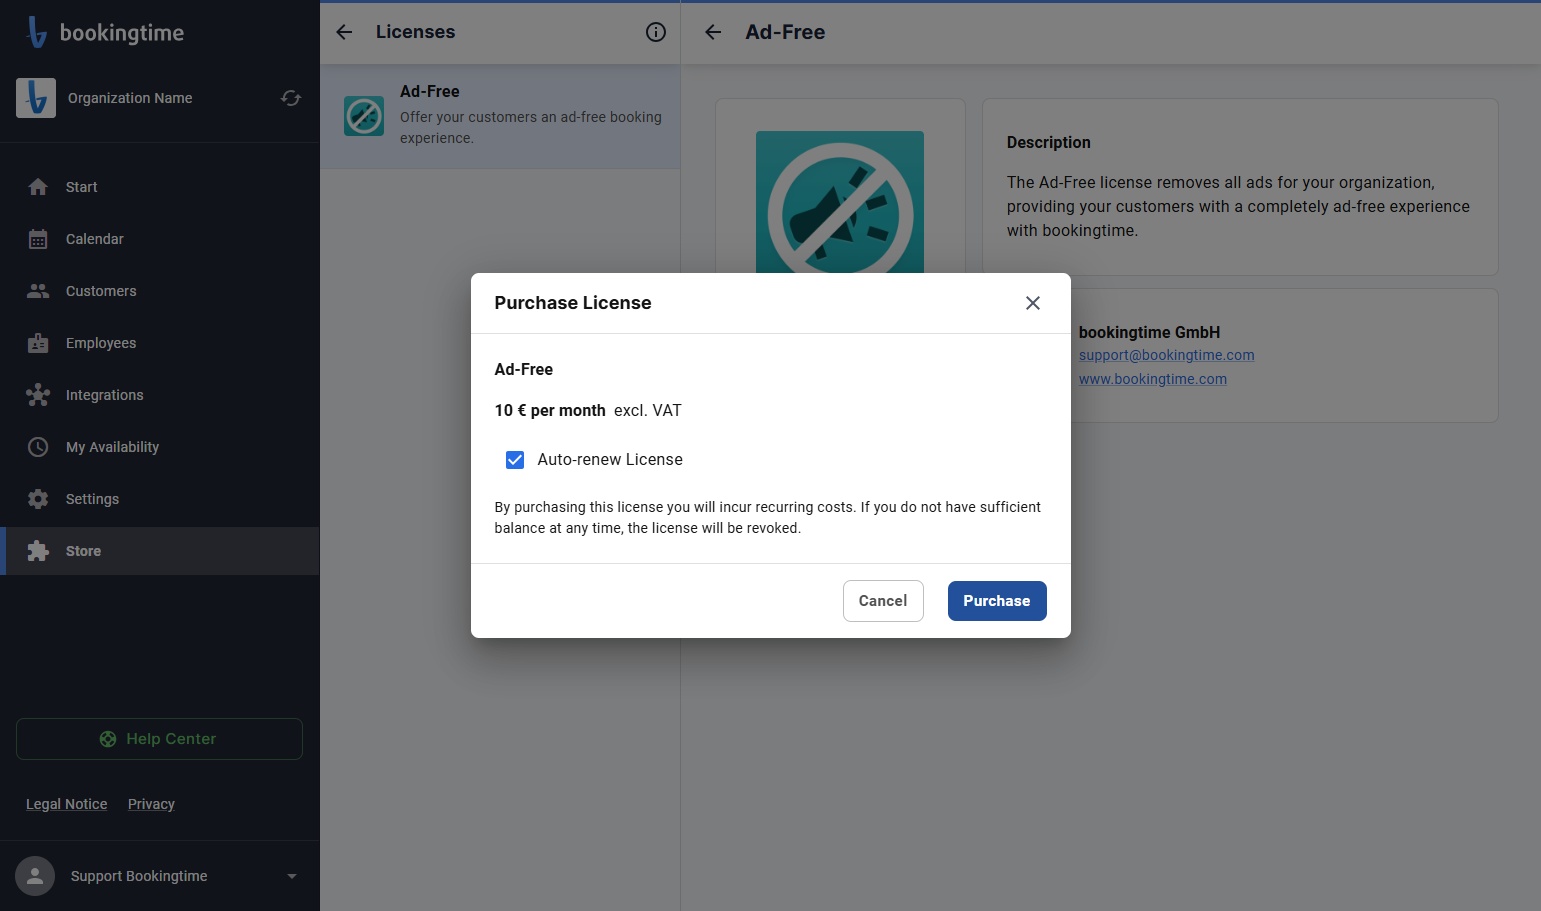Go back using Licenses back arrow
The image size is (1541, 911).
coord(344,32)
